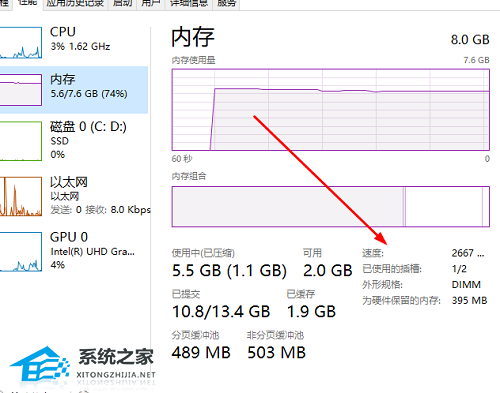This screenshot has width=500, height=393.
Task: Switch to the 启动 tab
Action: tap(122, 4)
